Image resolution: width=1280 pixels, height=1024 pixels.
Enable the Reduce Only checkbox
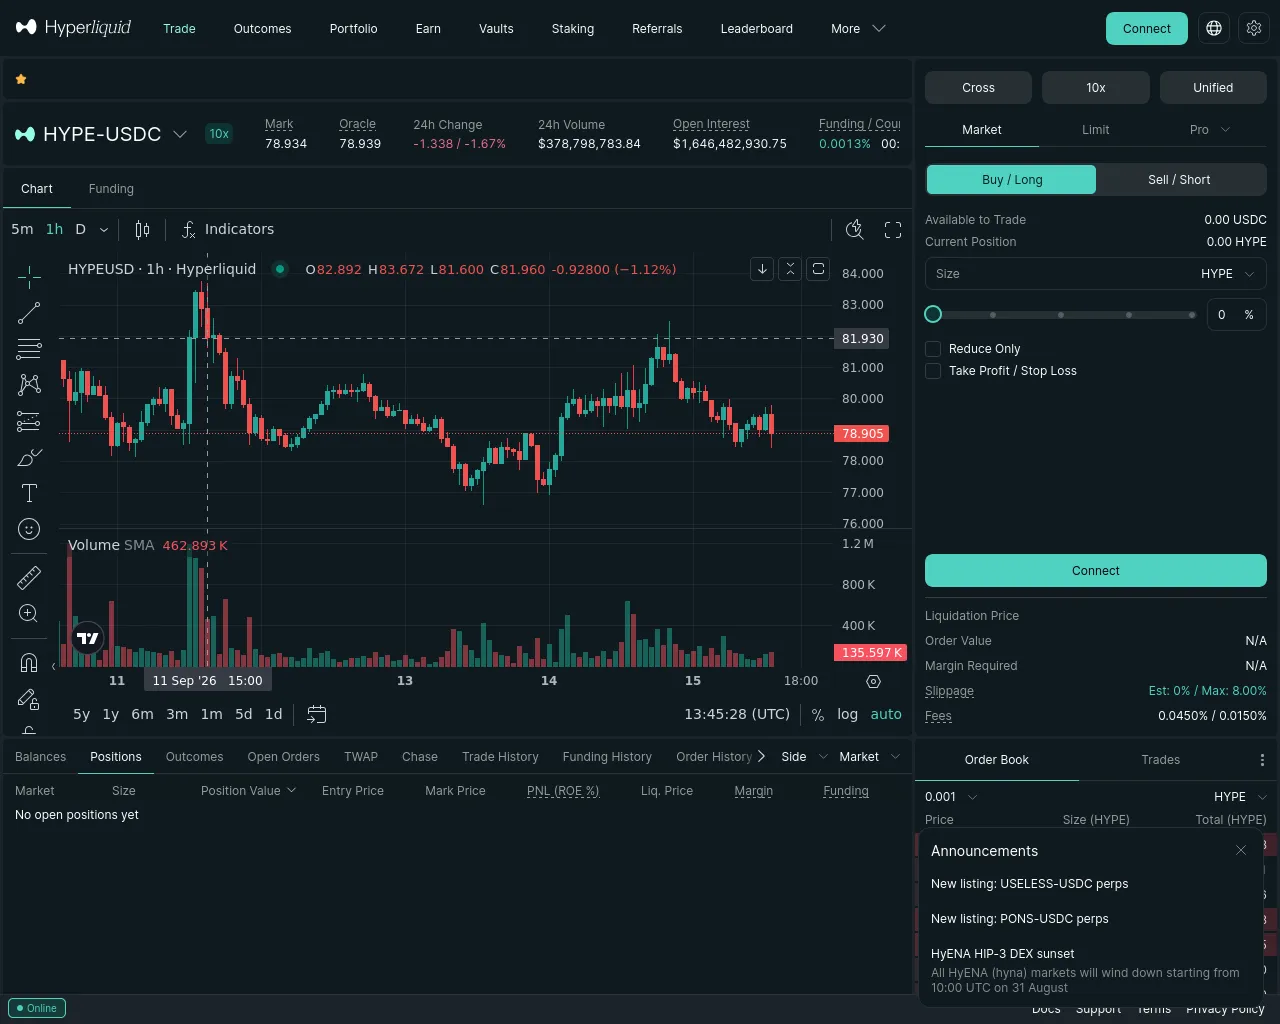pos(933,349)
